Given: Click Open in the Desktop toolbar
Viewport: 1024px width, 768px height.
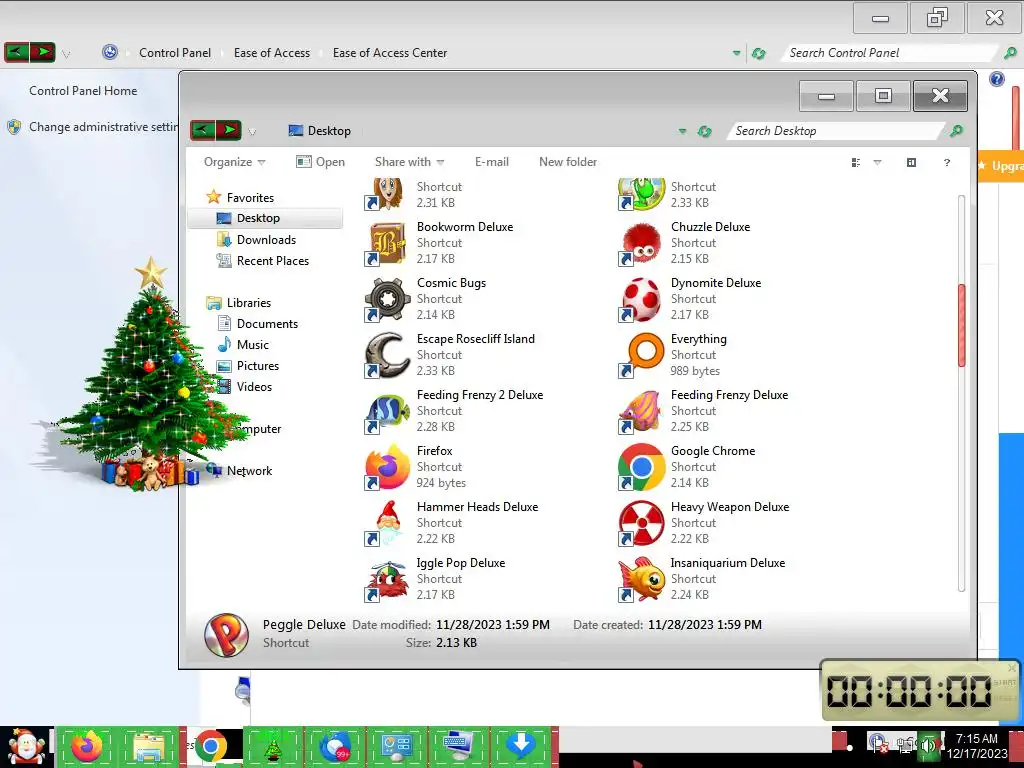Looking at the screenshot, I should pyautogui.click(x=321, y=162).
